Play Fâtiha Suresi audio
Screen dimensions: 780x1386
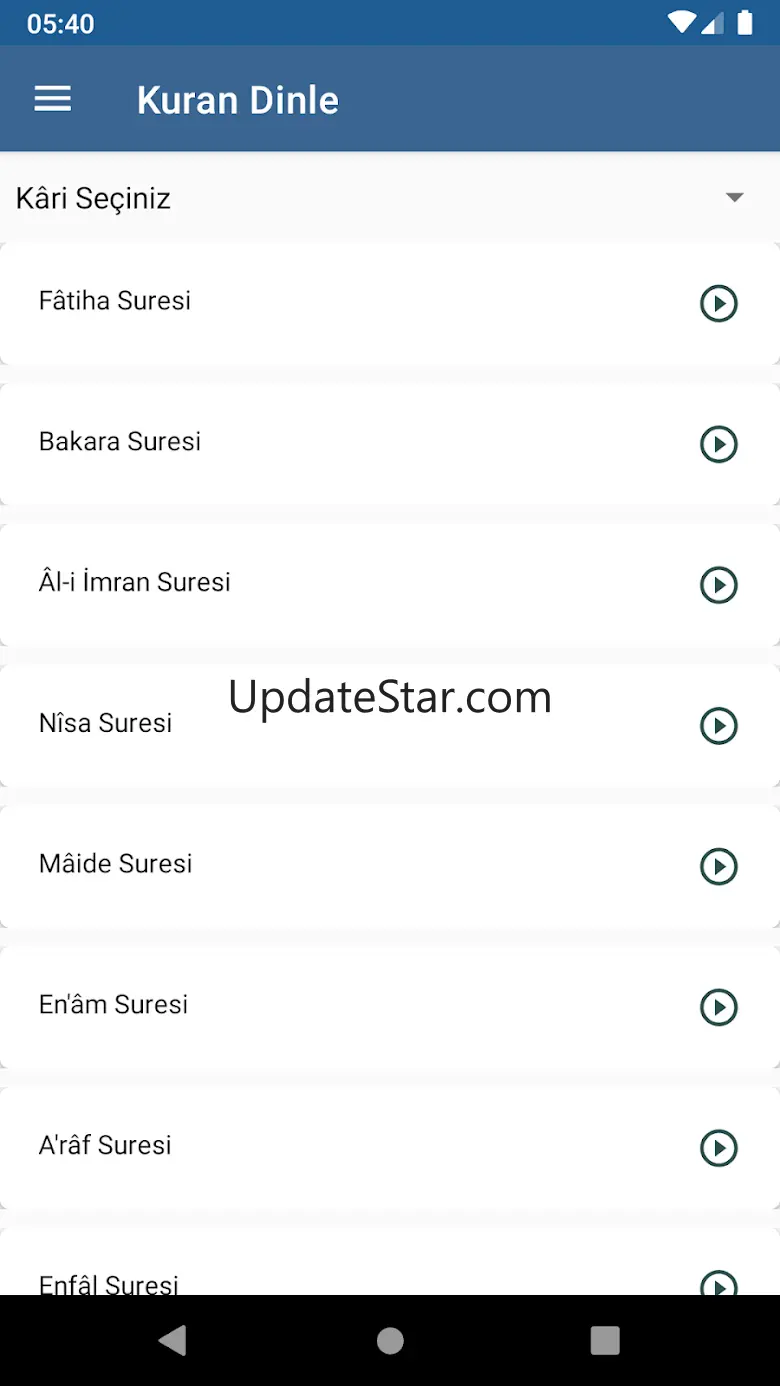pyautogui.click(x=718, y=303)
